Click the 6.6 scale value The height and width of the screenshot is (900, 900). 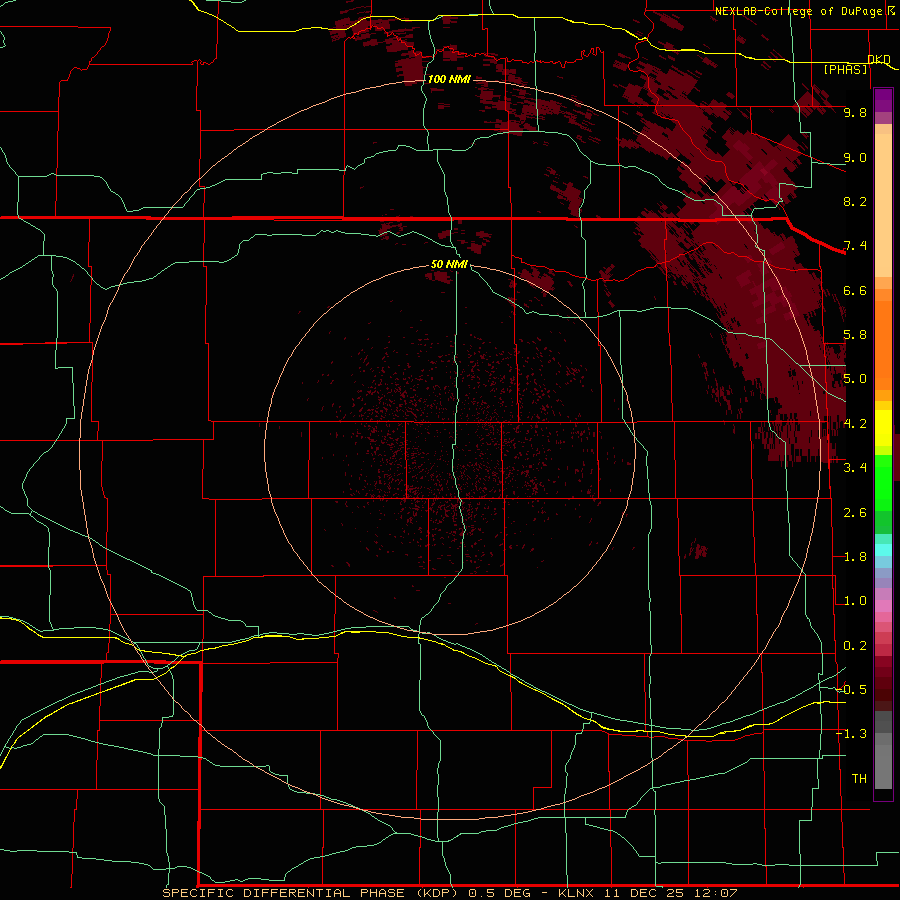click(855, 290)
